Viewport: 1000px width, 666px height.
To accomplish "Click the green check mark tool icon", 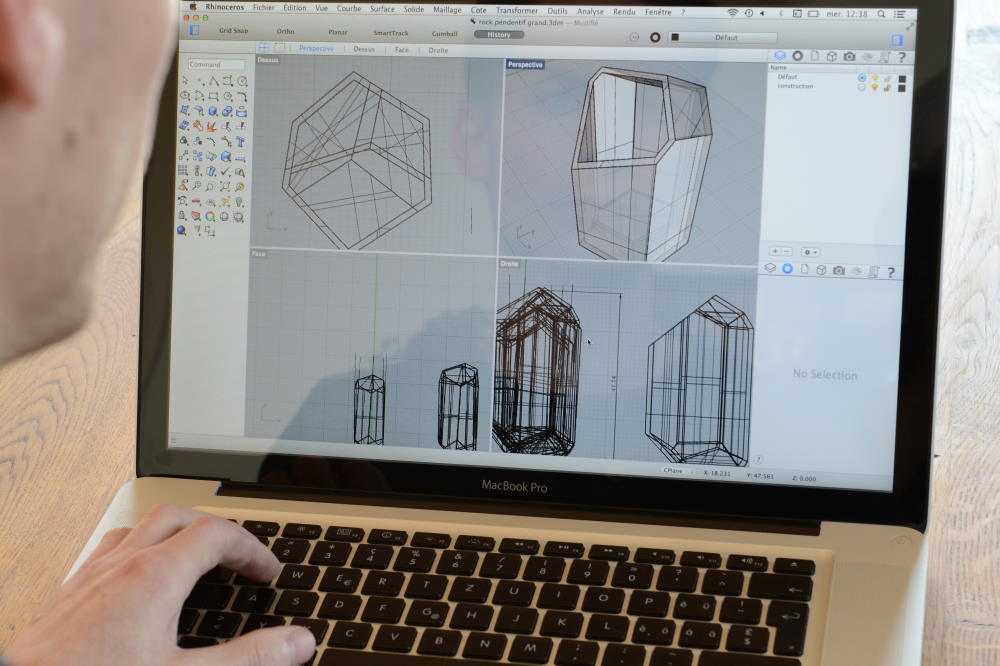I will coord(225,172).
